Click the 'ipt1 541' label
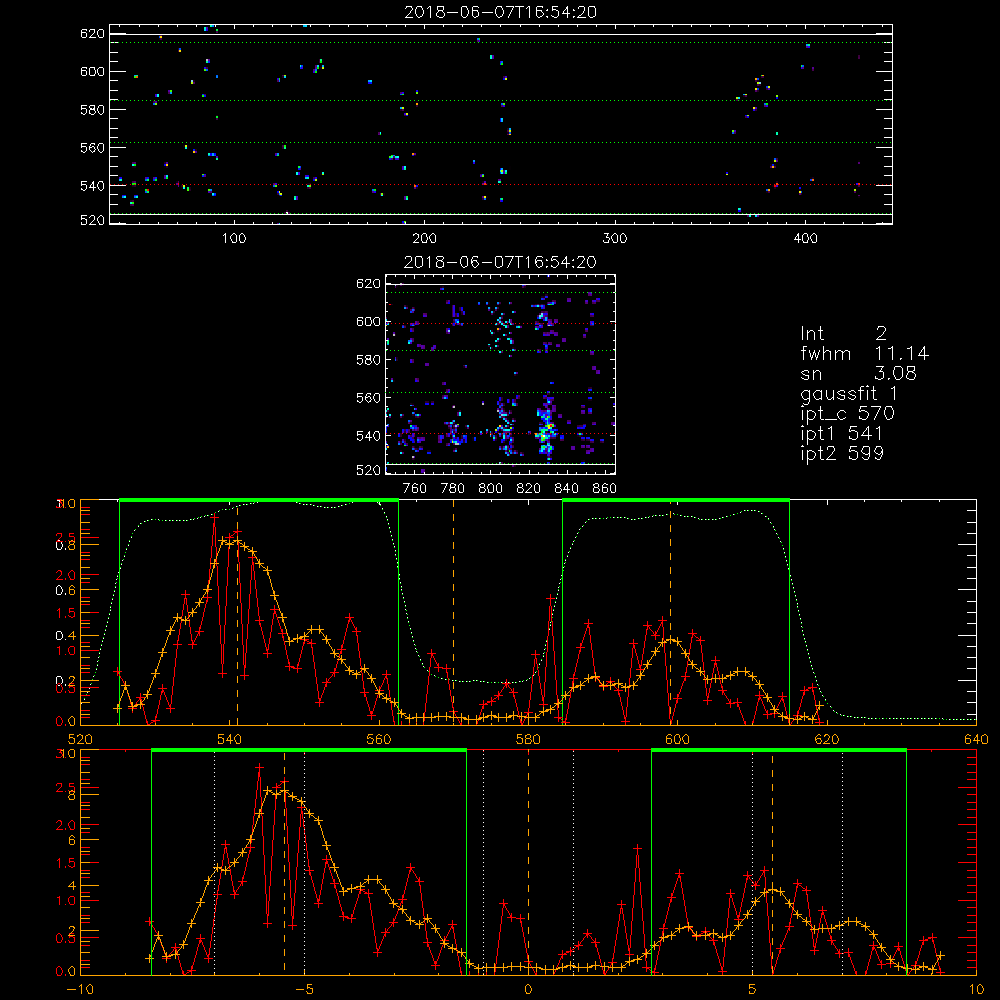Viewport: 1000px width, 1000px height. (x=841, y=434)
